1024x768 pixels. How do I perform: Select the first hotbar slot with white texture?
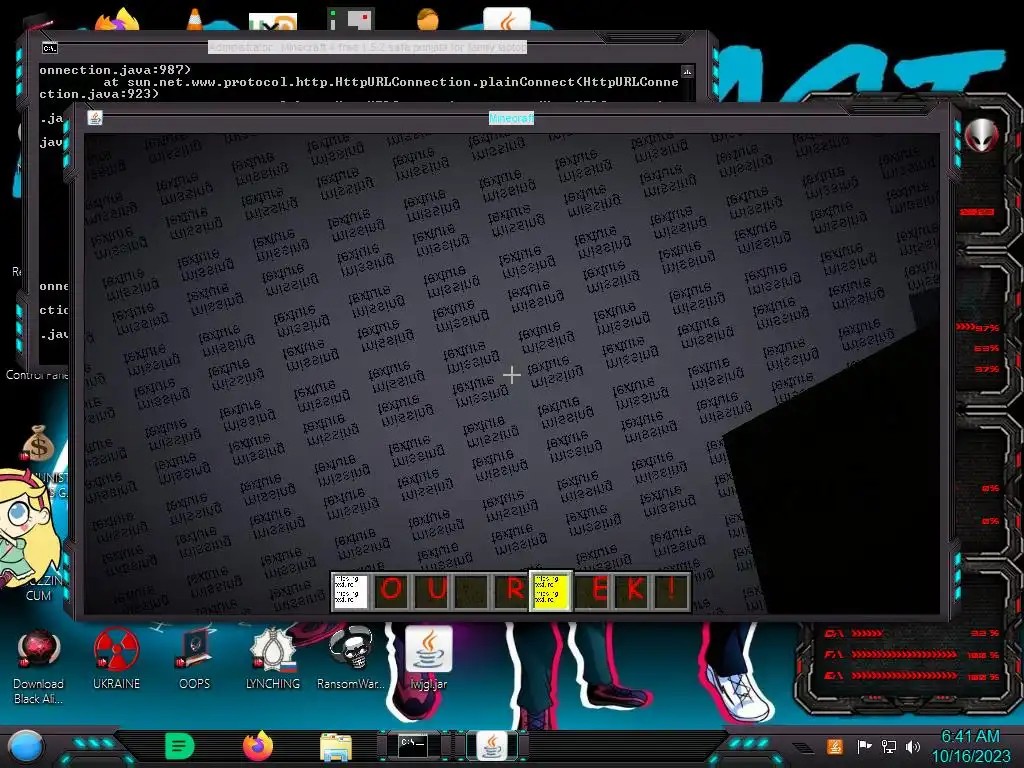click(351, 590)
